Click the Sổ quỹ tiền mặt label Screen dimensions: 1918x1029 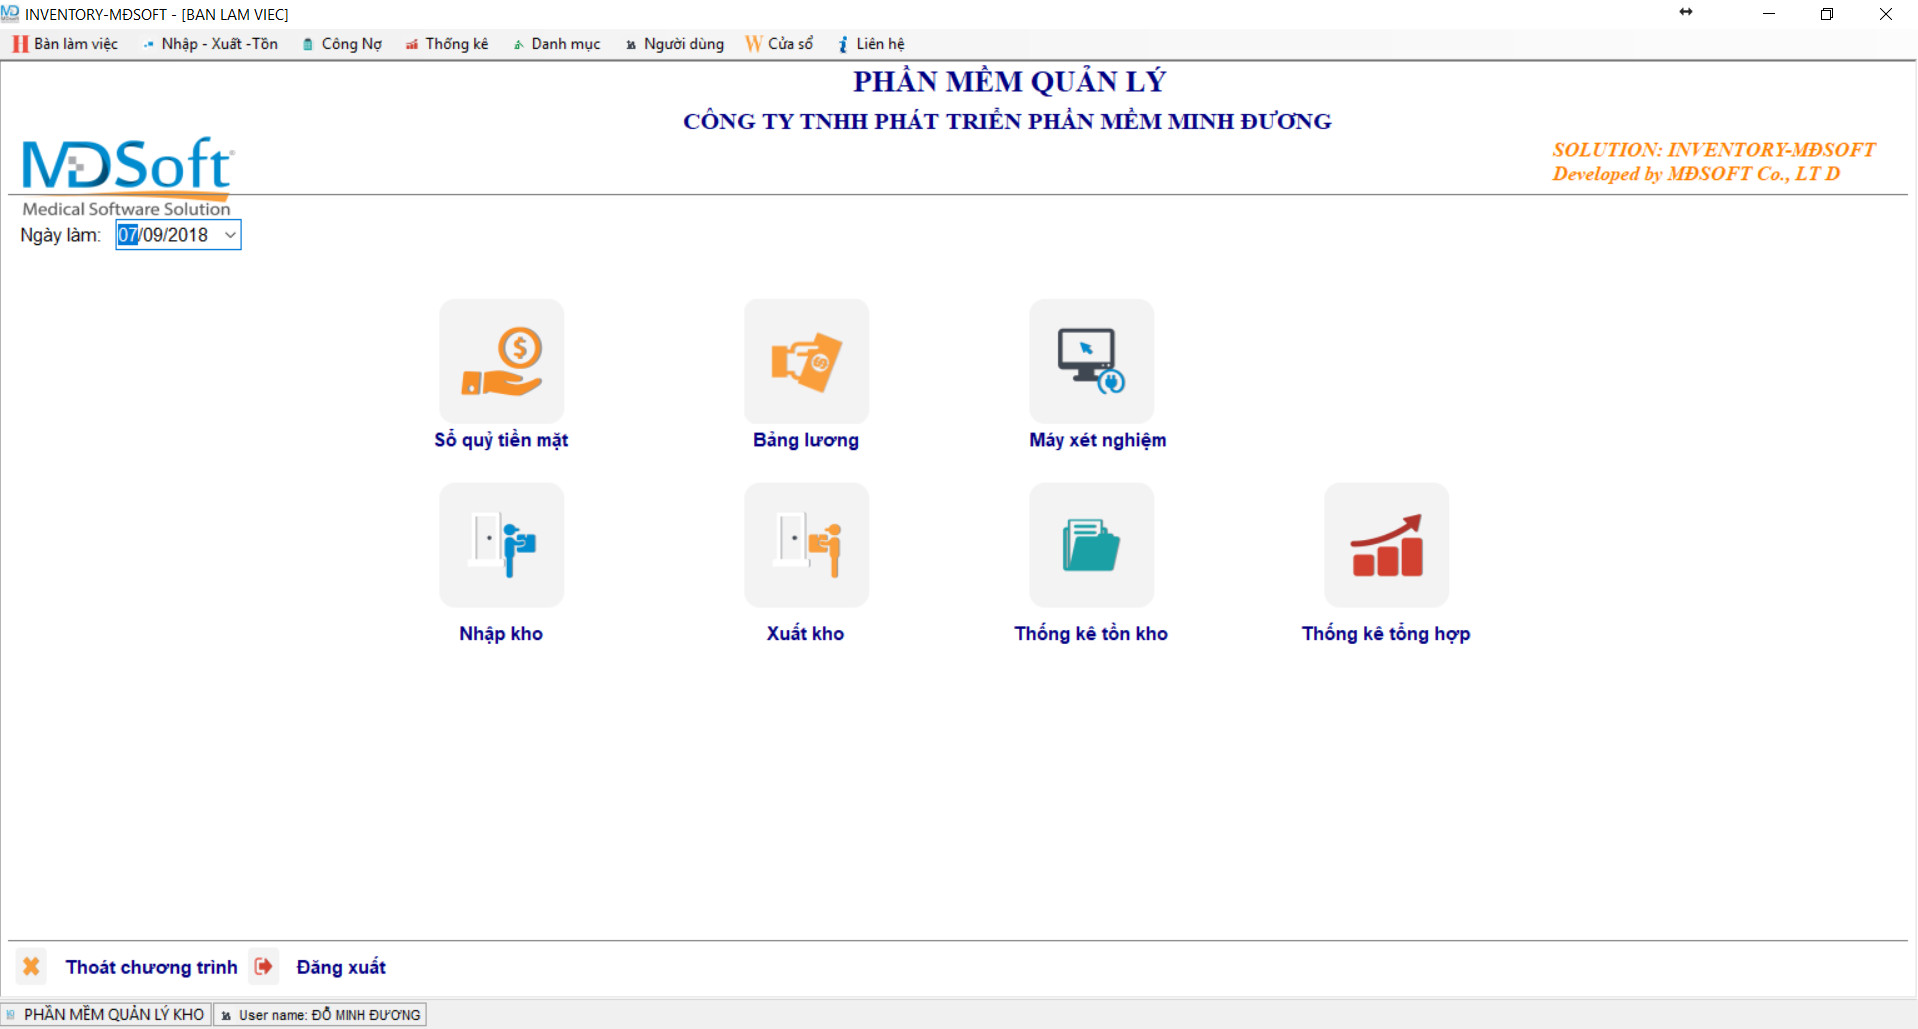501,440
